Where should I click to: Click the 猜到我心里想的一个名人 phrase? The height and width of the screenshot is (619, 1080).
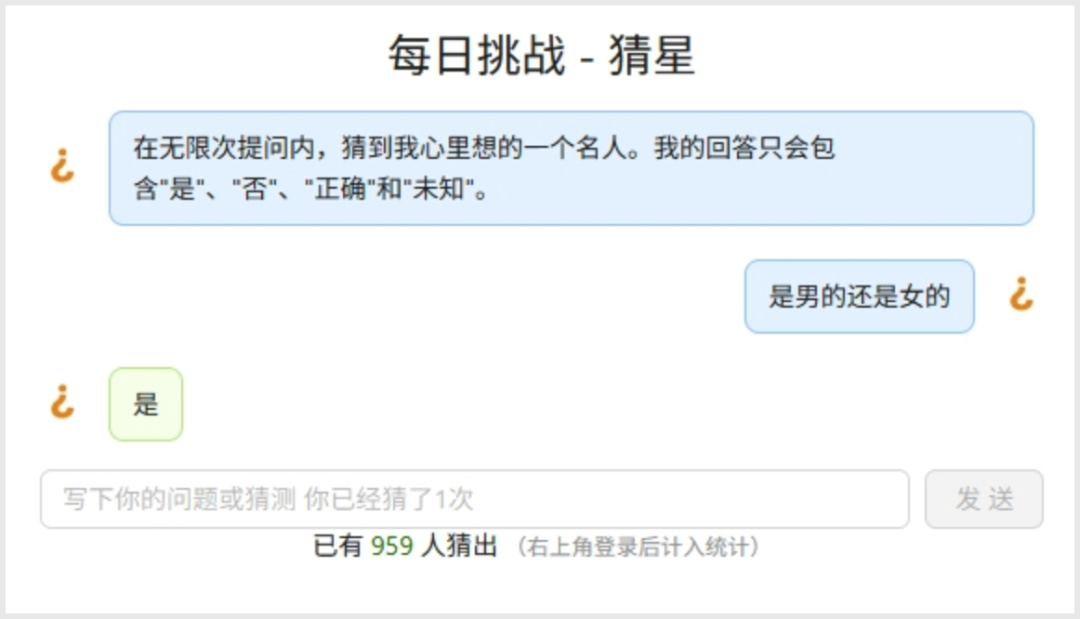(484, 148)
